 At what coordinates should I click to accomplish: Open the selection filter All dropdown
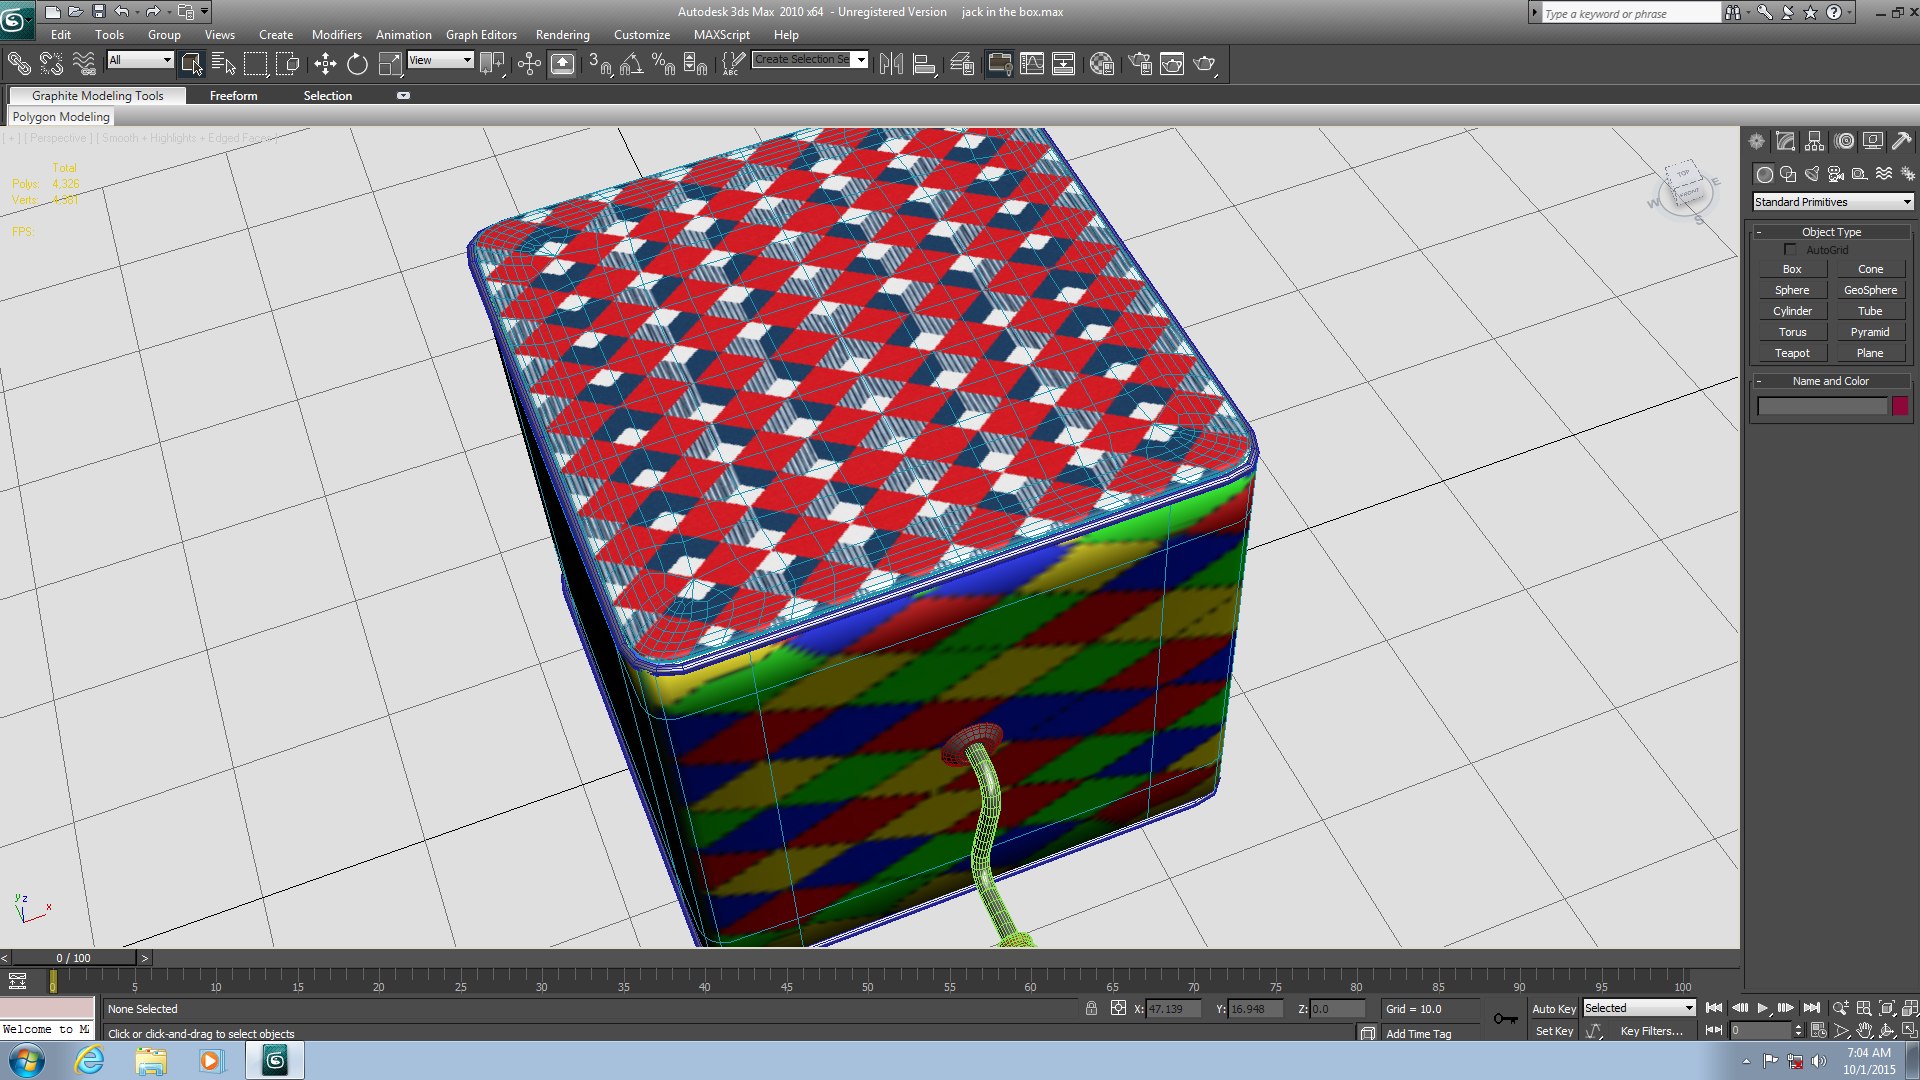pos(140,60)
